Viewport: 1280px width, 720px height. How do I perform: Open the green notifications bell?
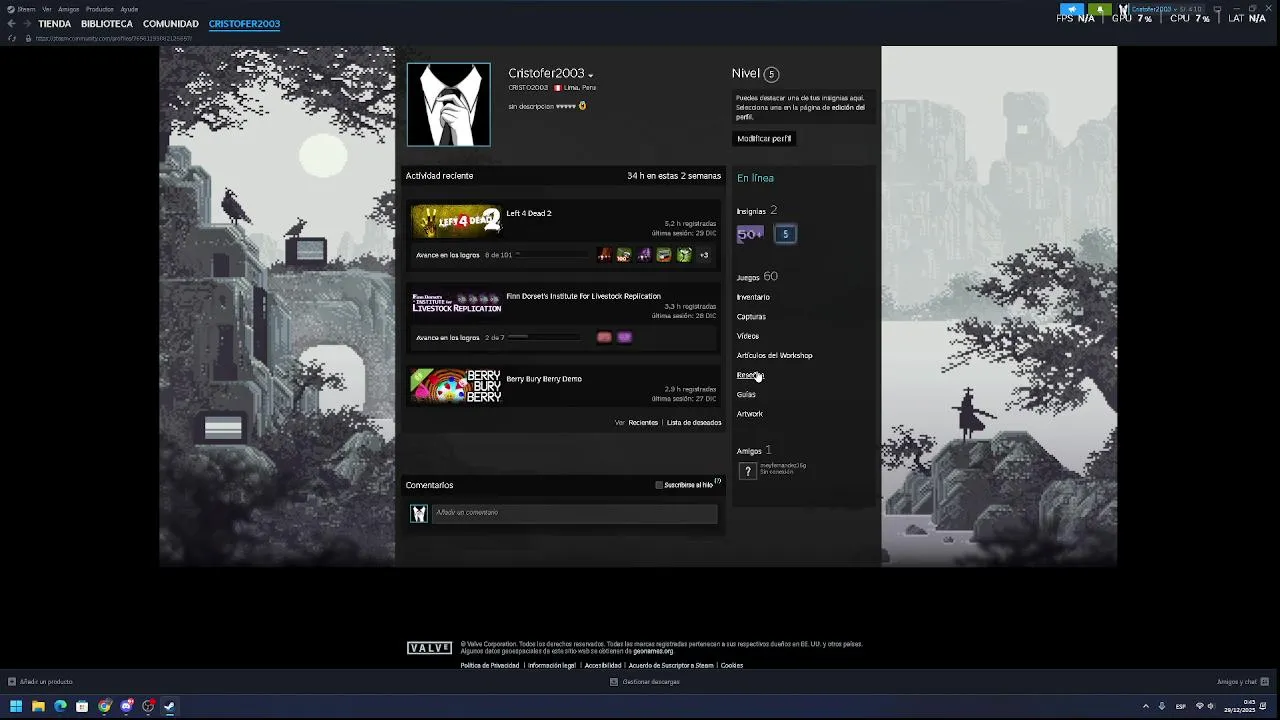(1100, 9)
